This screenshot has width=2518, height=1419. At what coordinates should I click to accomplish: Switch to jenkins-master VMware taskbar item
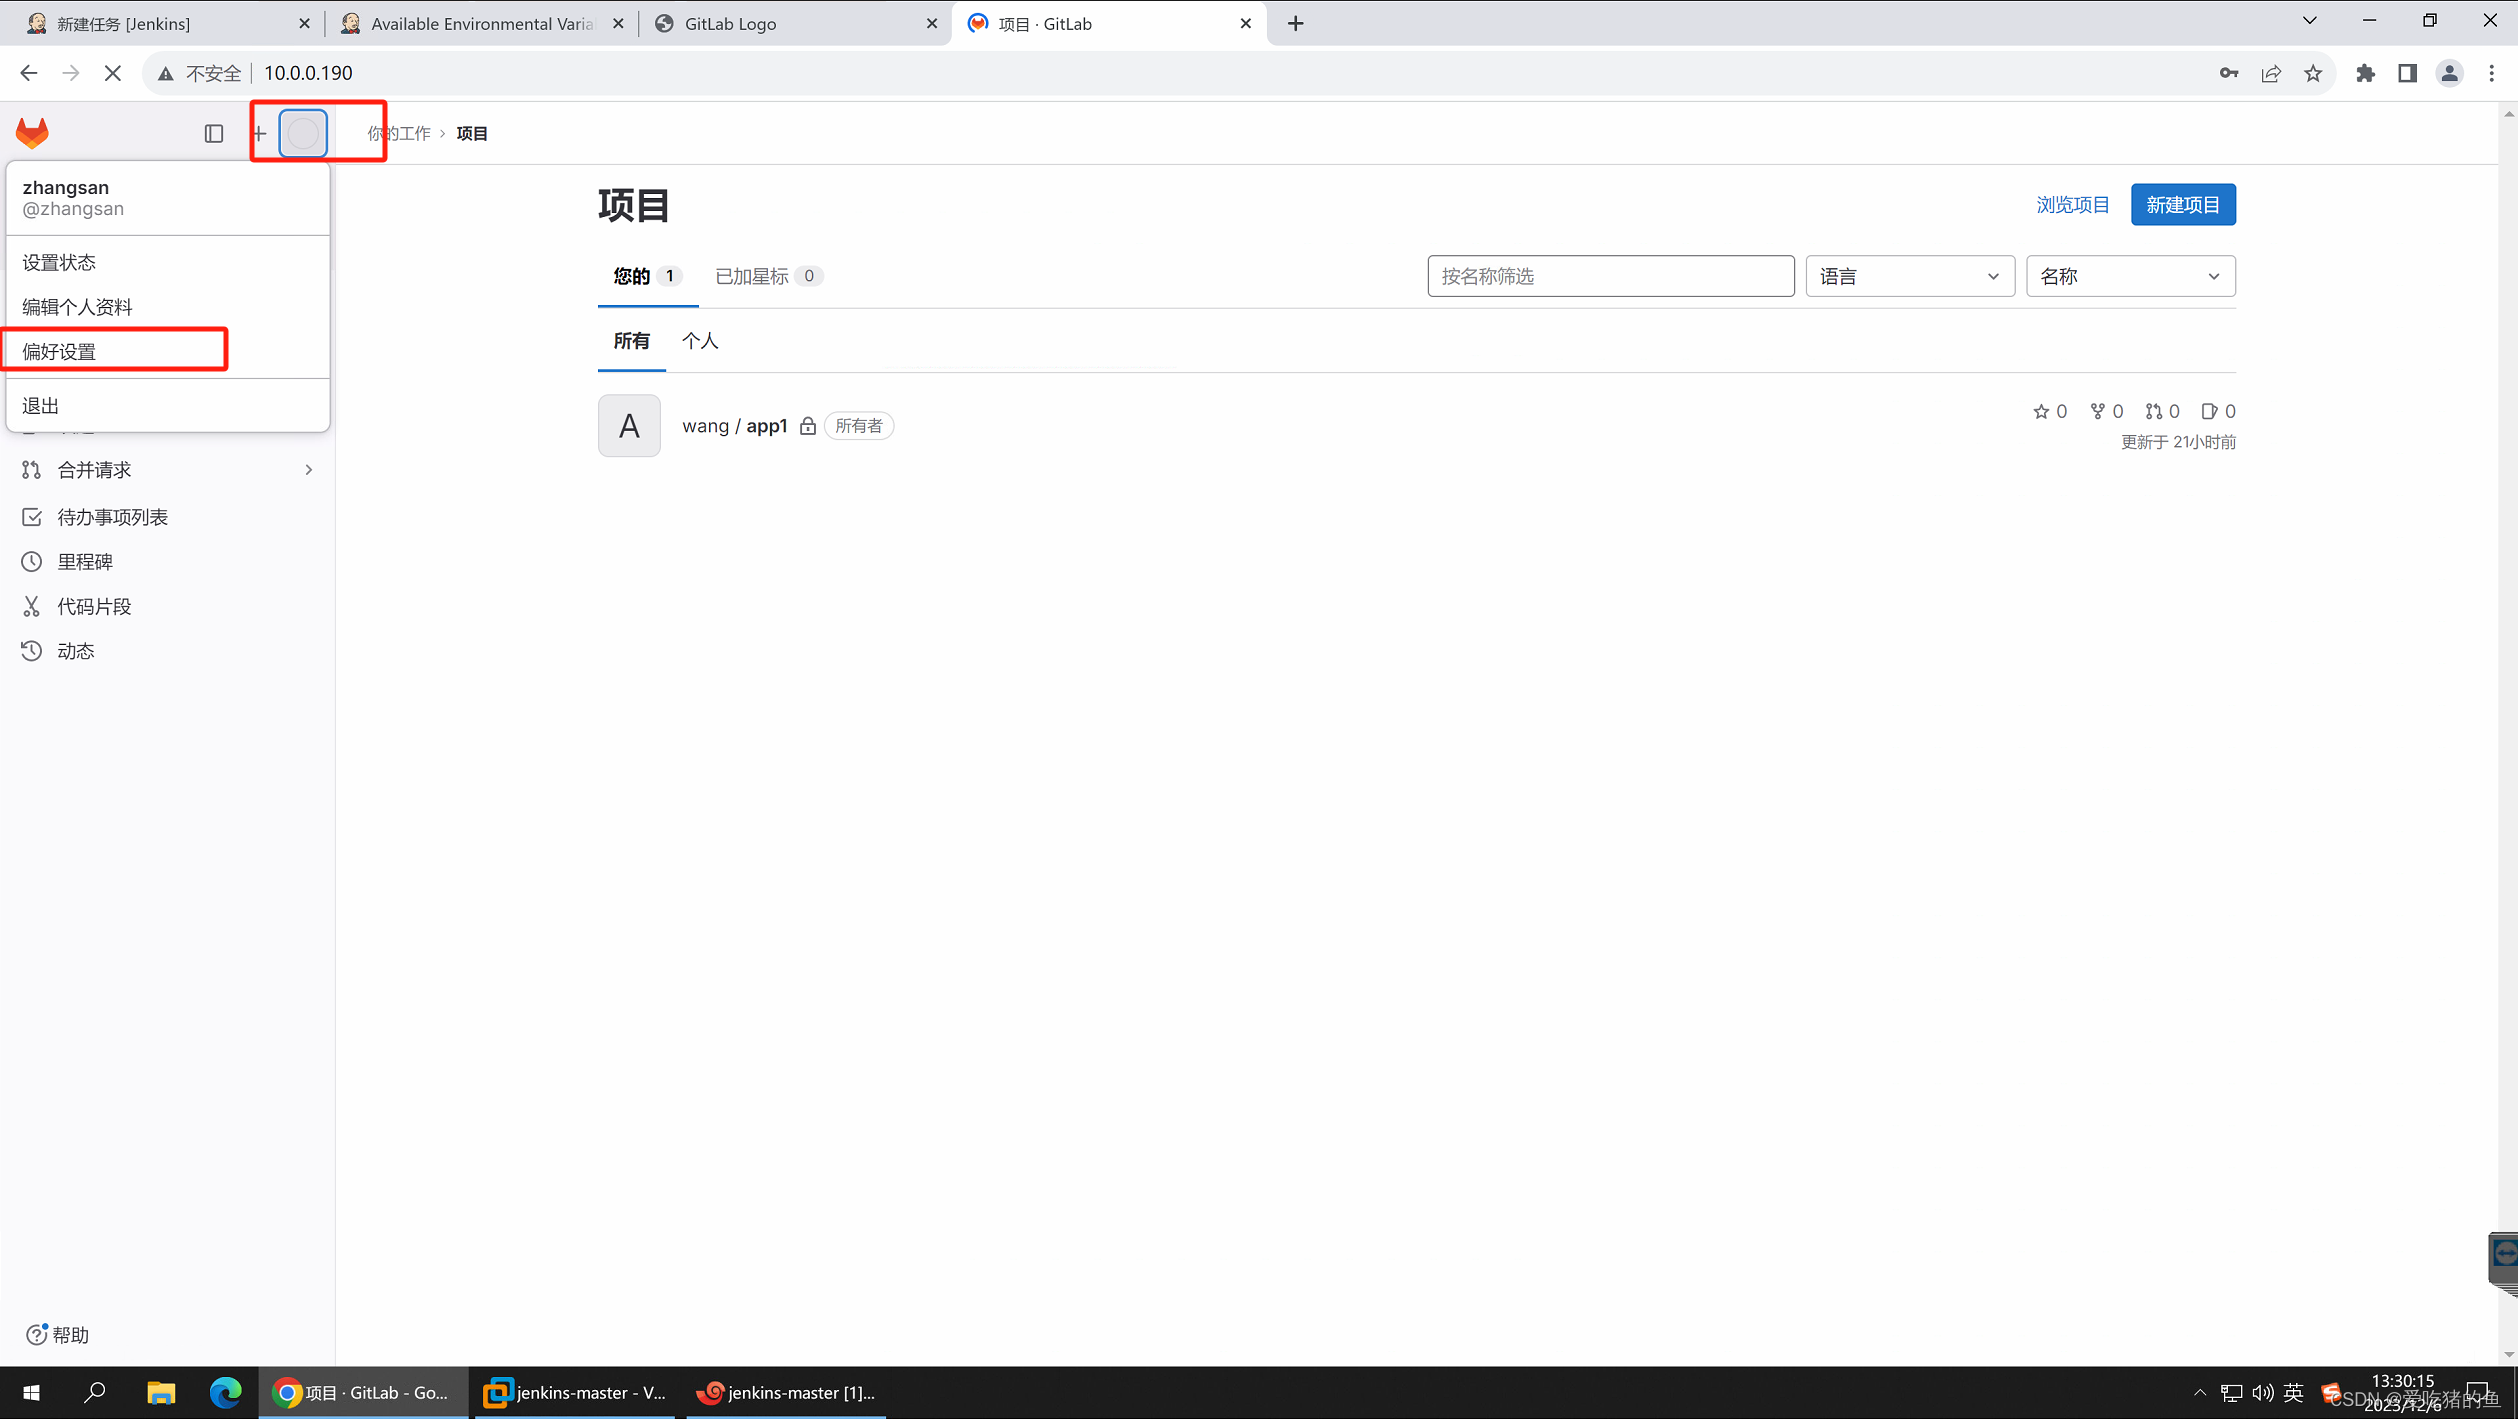(x=574, y=1392)
